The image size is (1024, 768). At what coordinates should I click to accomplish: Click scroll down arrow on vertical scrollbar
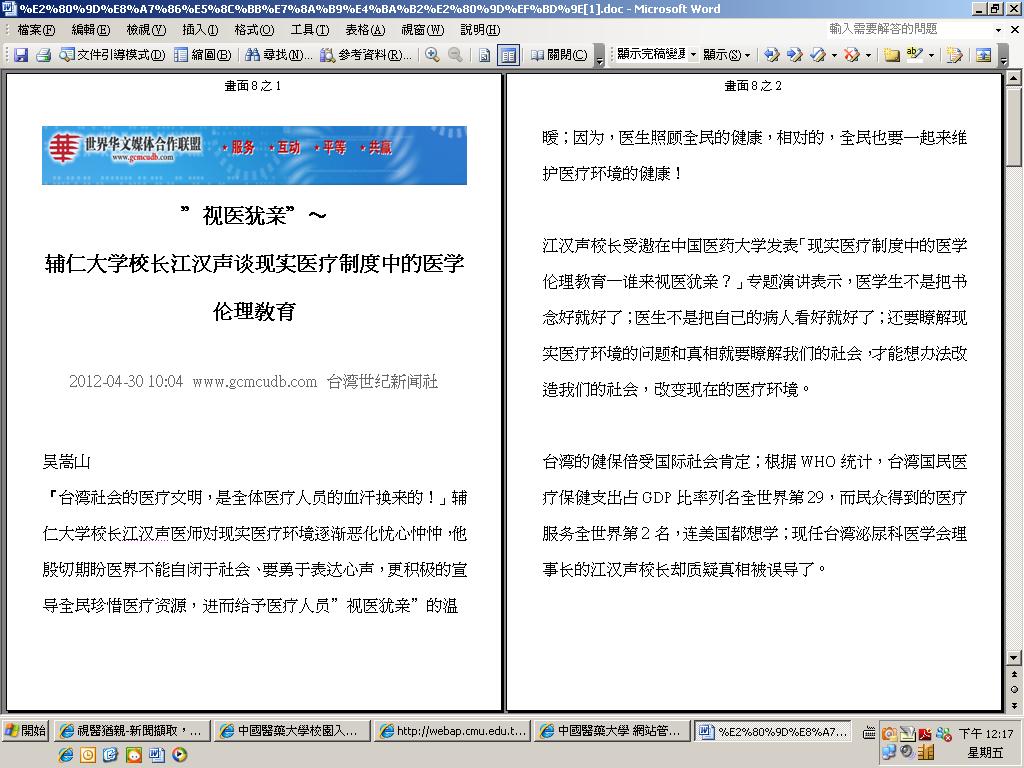point(1014,658)
